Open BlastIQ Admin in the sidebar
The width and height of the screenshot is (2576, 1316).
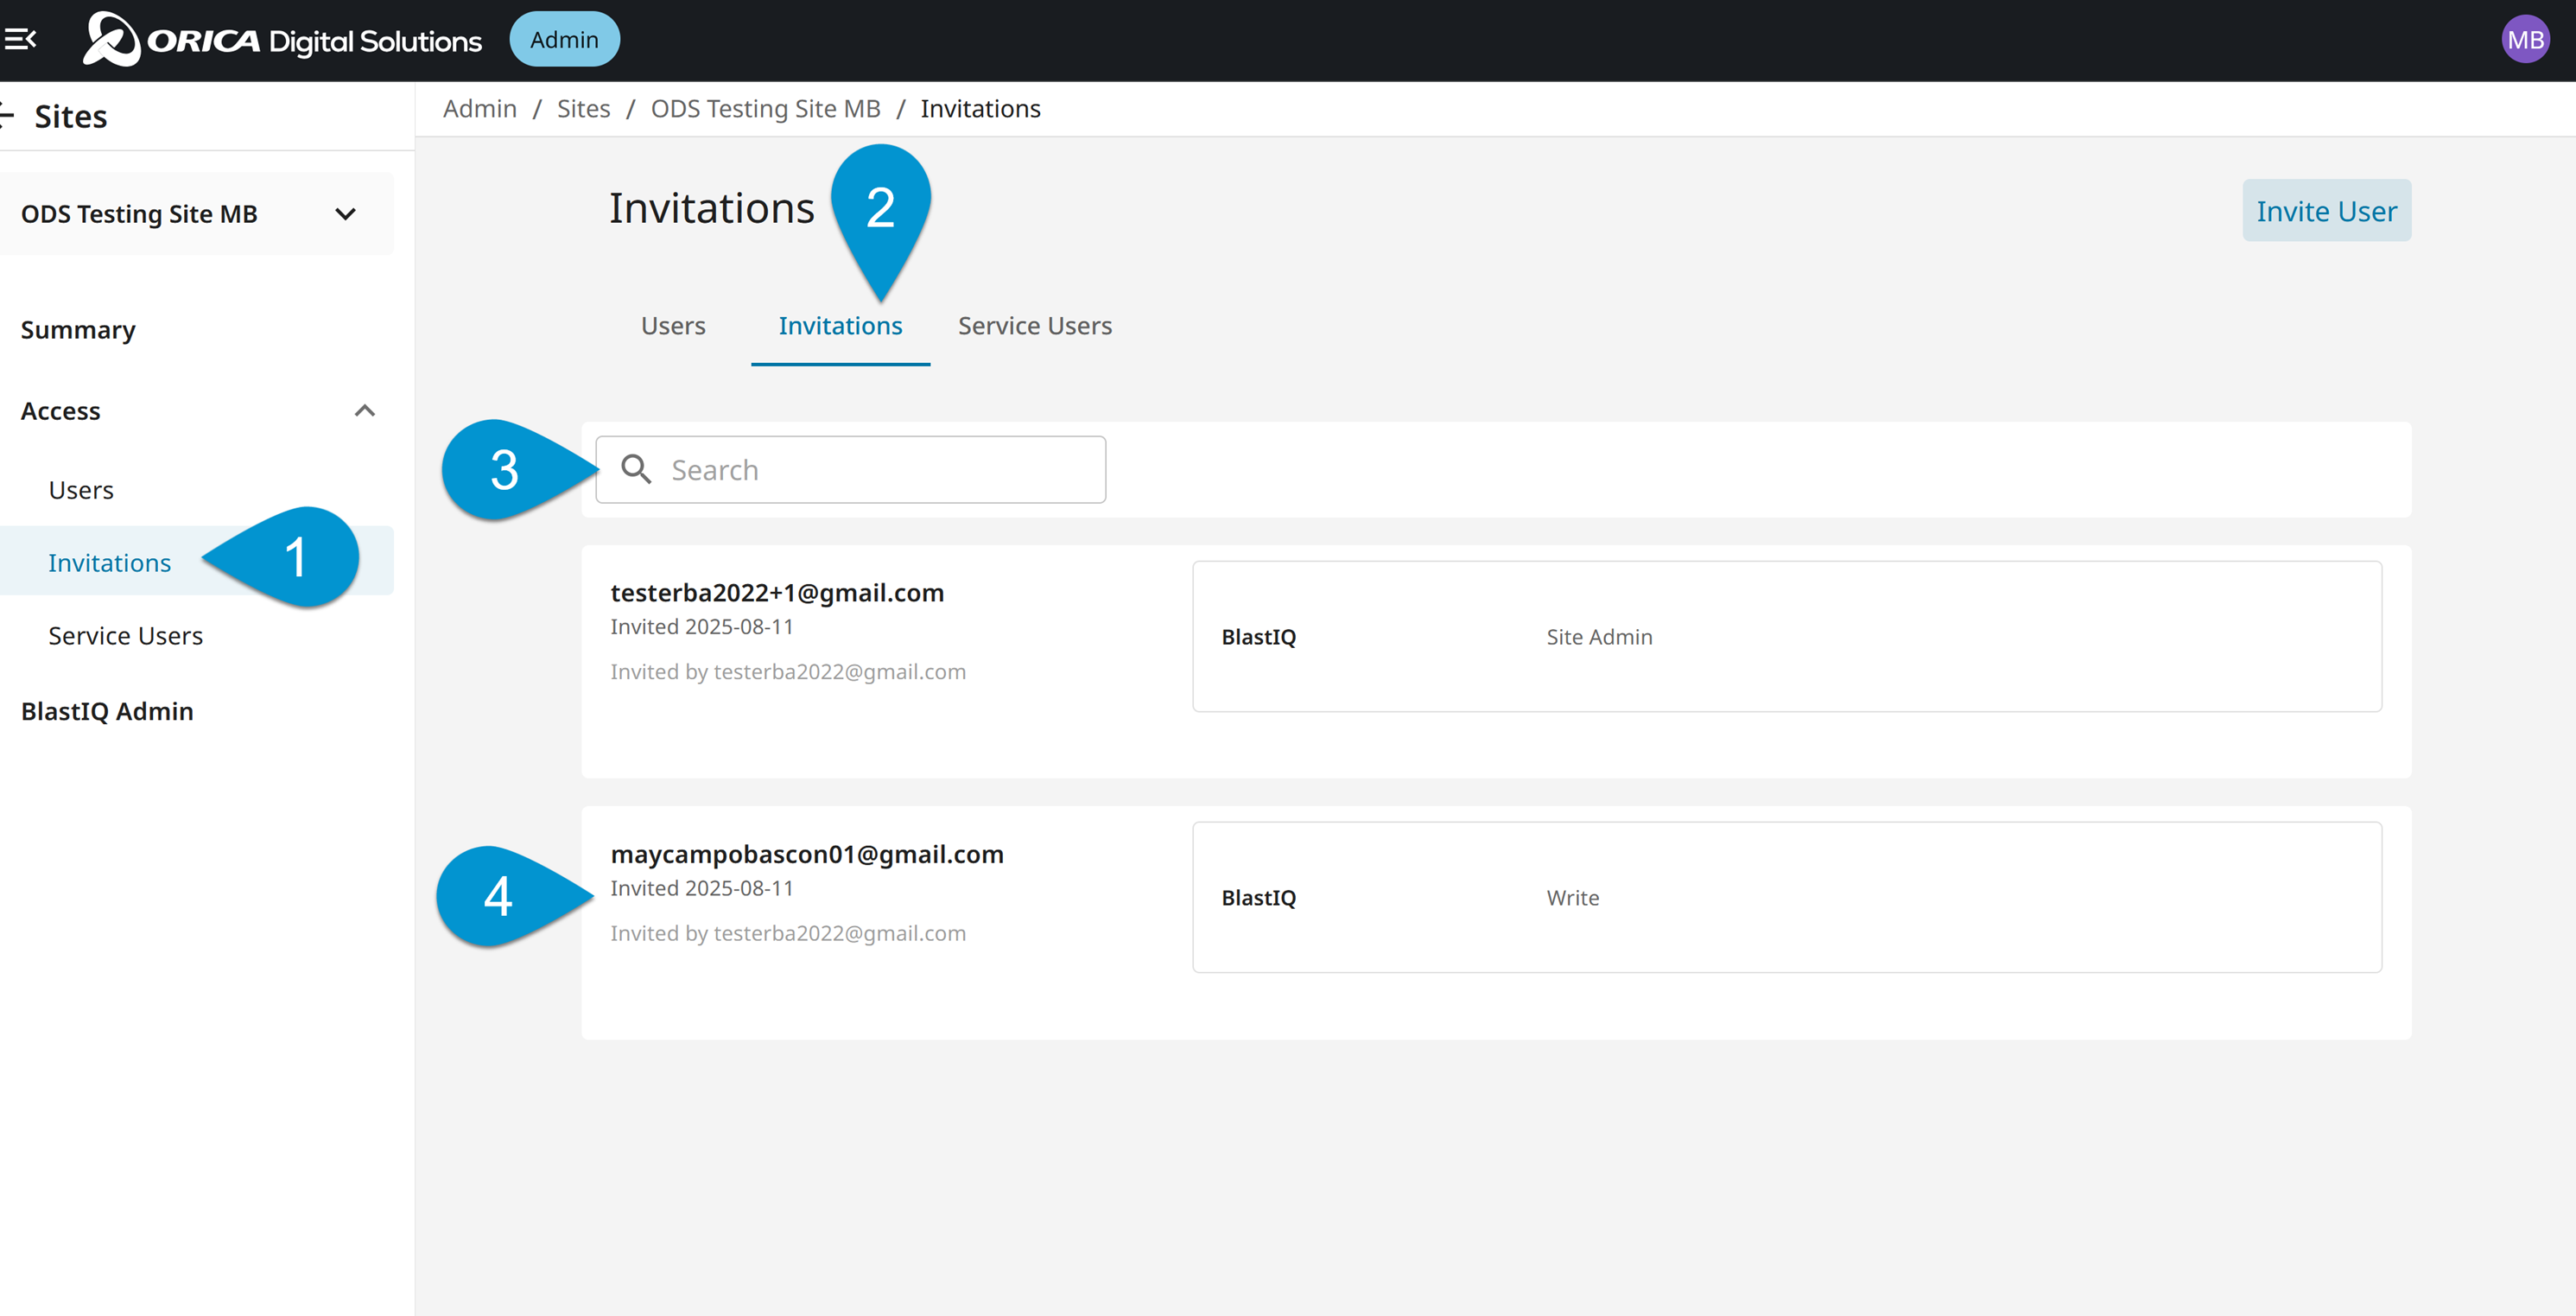[107, 711]
